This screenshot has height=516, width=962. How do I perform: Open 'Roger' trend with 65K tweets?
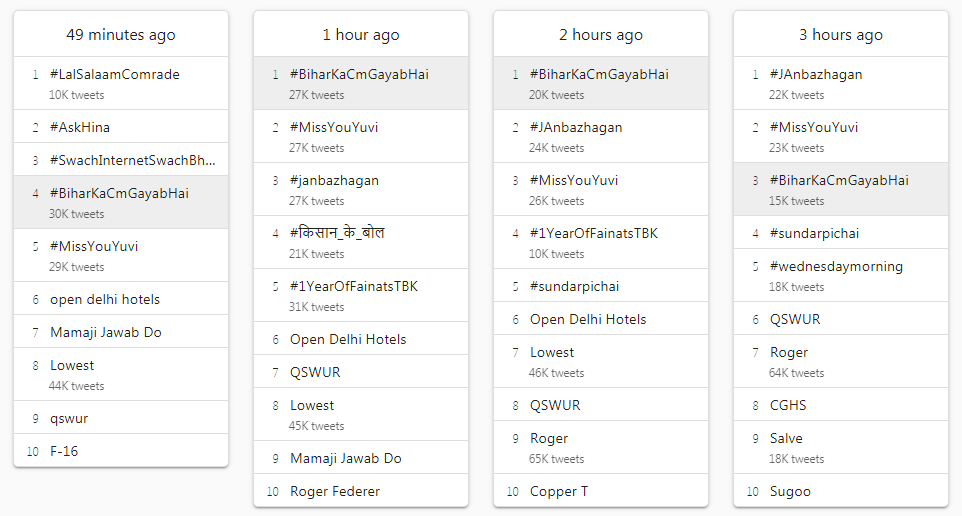tap(601, 447)
